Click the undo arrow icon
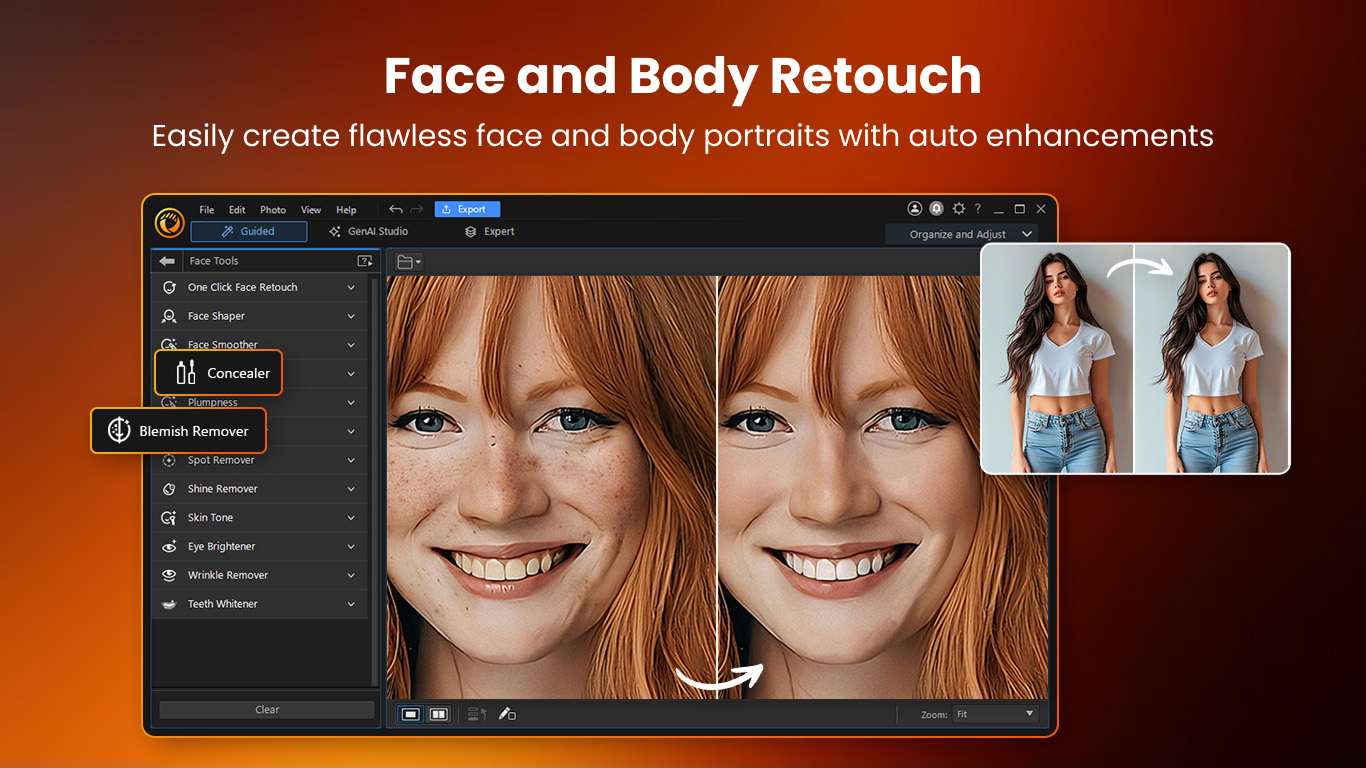The image size is (1366, 768). pyautogui.click(x=396, y=209)
